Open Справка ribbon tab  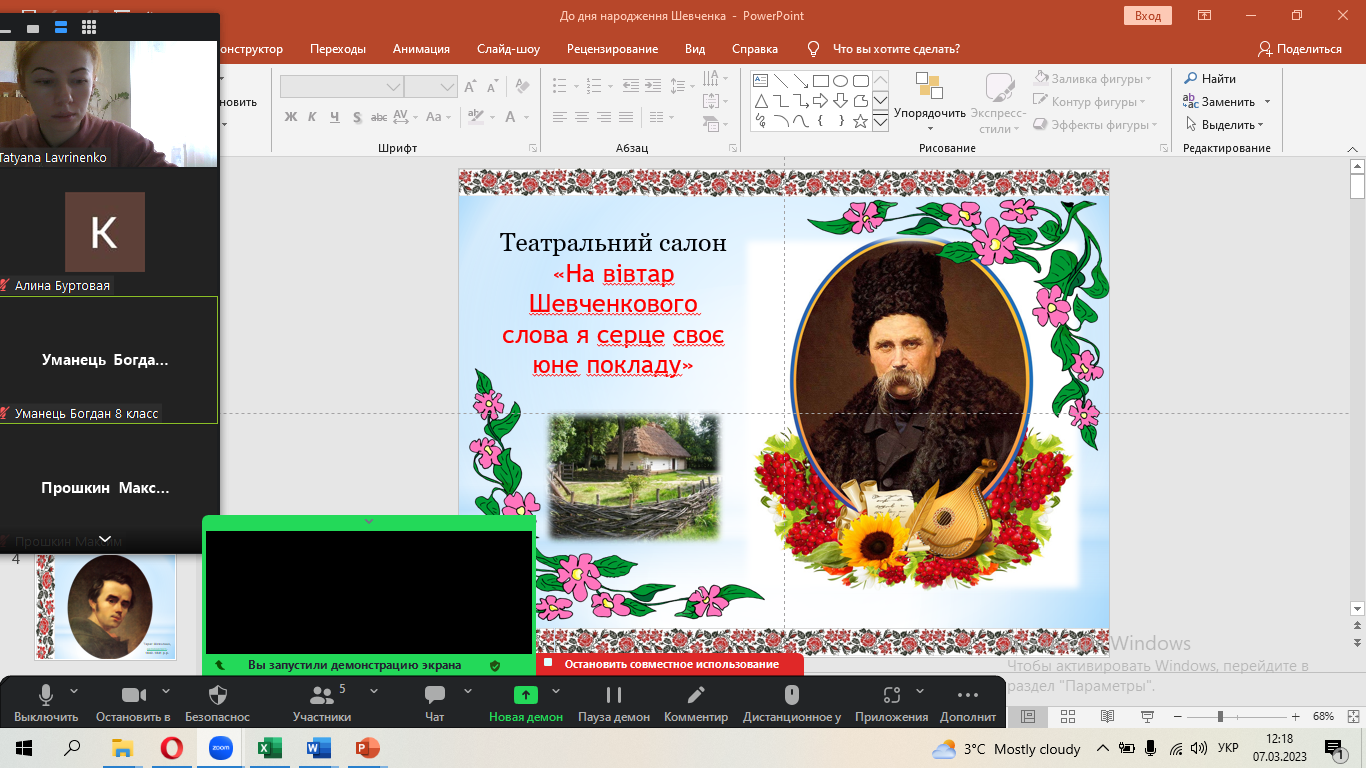[755, 49]
